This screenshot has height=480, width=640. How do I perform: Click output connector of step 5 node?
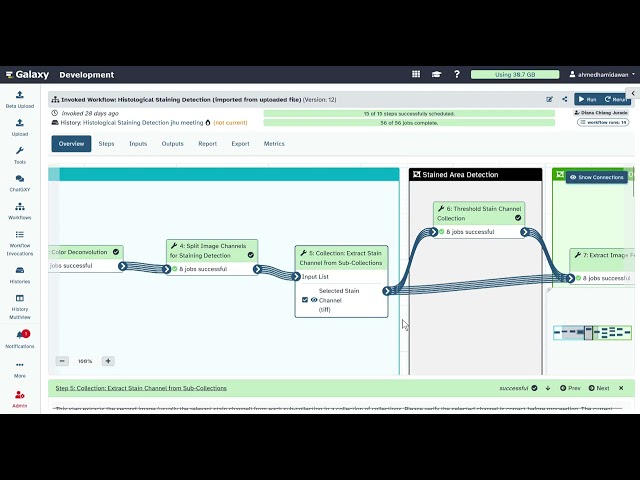pyautogui.click(x=387, y=291)
